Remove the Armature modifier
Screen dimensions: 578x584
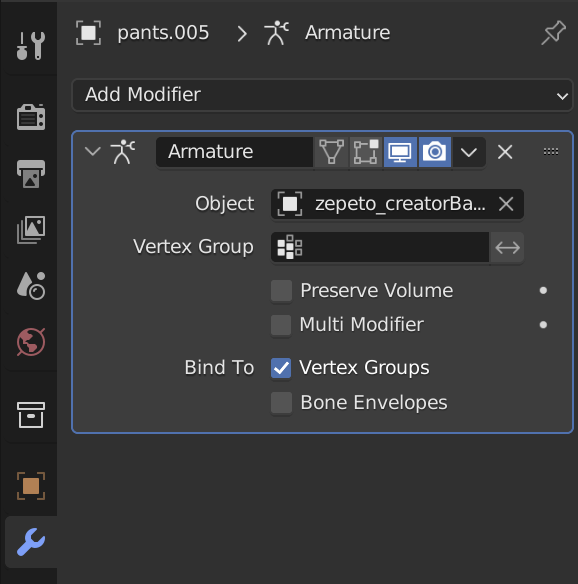pyautogui.click(x=505, y=152)
